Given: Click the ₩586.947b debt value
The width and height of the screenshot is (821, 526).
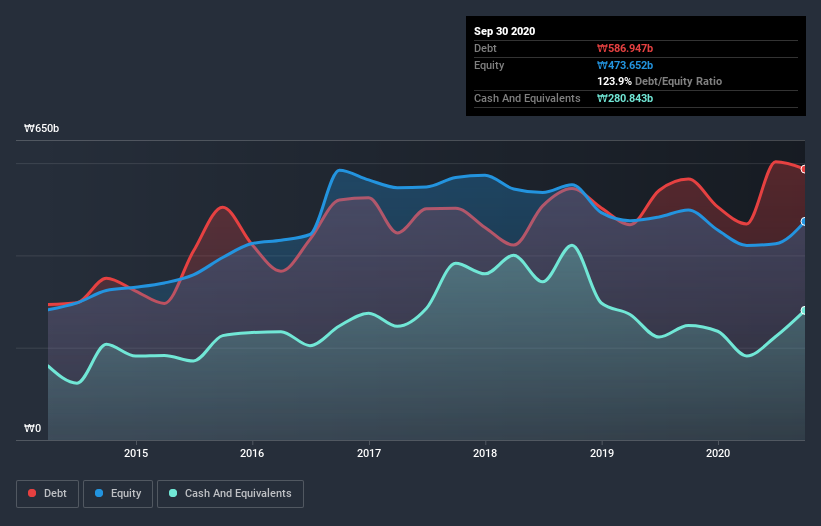Looking at the screenshot, I should point(625,49).
